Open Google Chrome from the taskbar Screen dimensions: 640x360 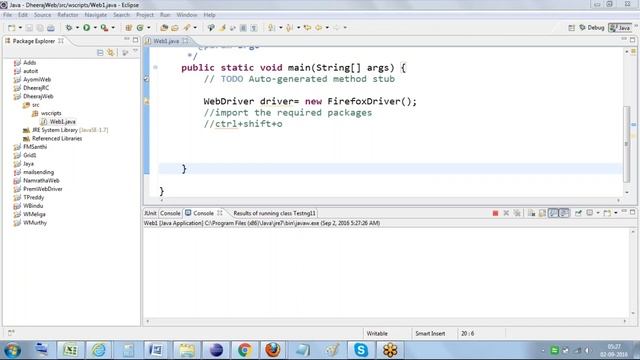(x=245, y=350)
